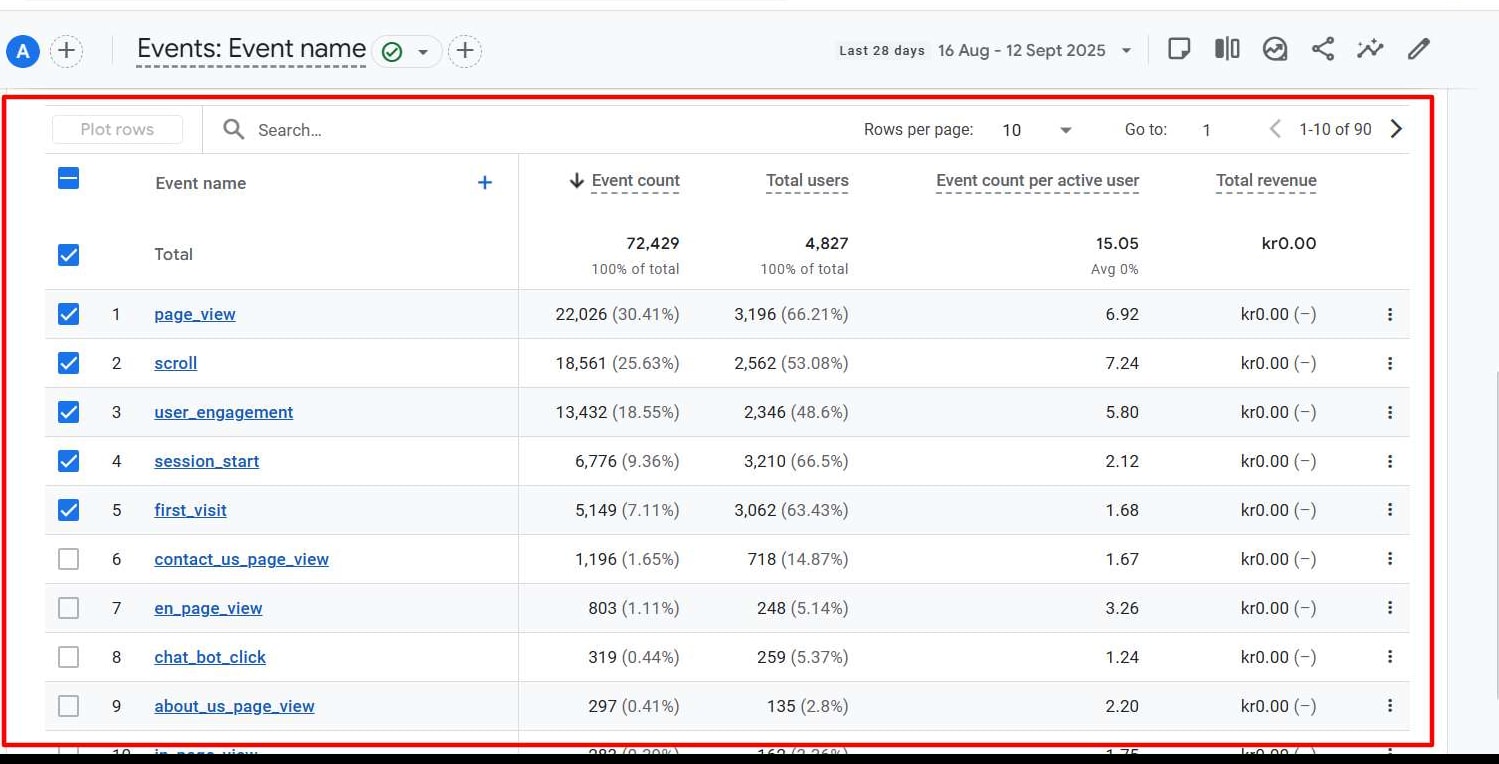Screen dimensions: 1499x764
Task: Open the session_start event link
Action: coord(207,461)
